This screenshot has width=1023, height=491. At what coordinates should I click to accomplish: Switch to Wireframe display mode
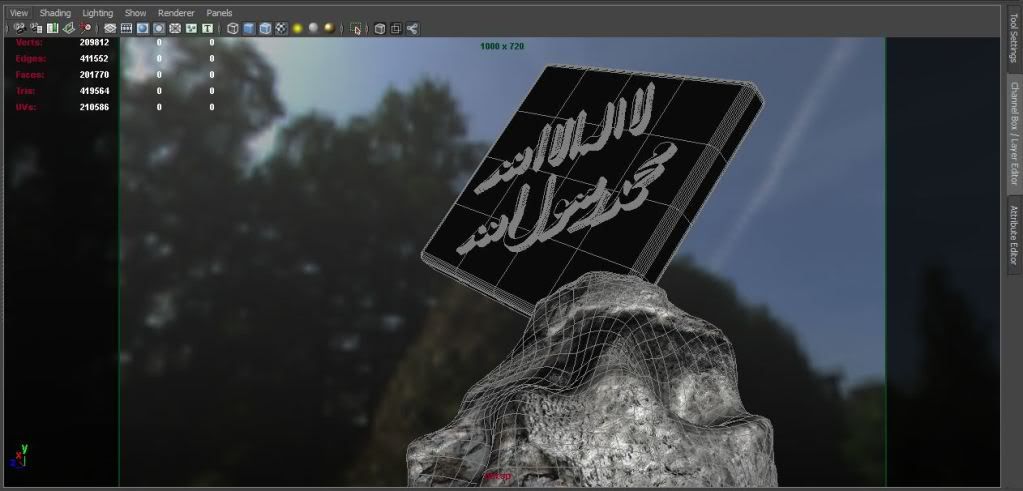point(233,28)
